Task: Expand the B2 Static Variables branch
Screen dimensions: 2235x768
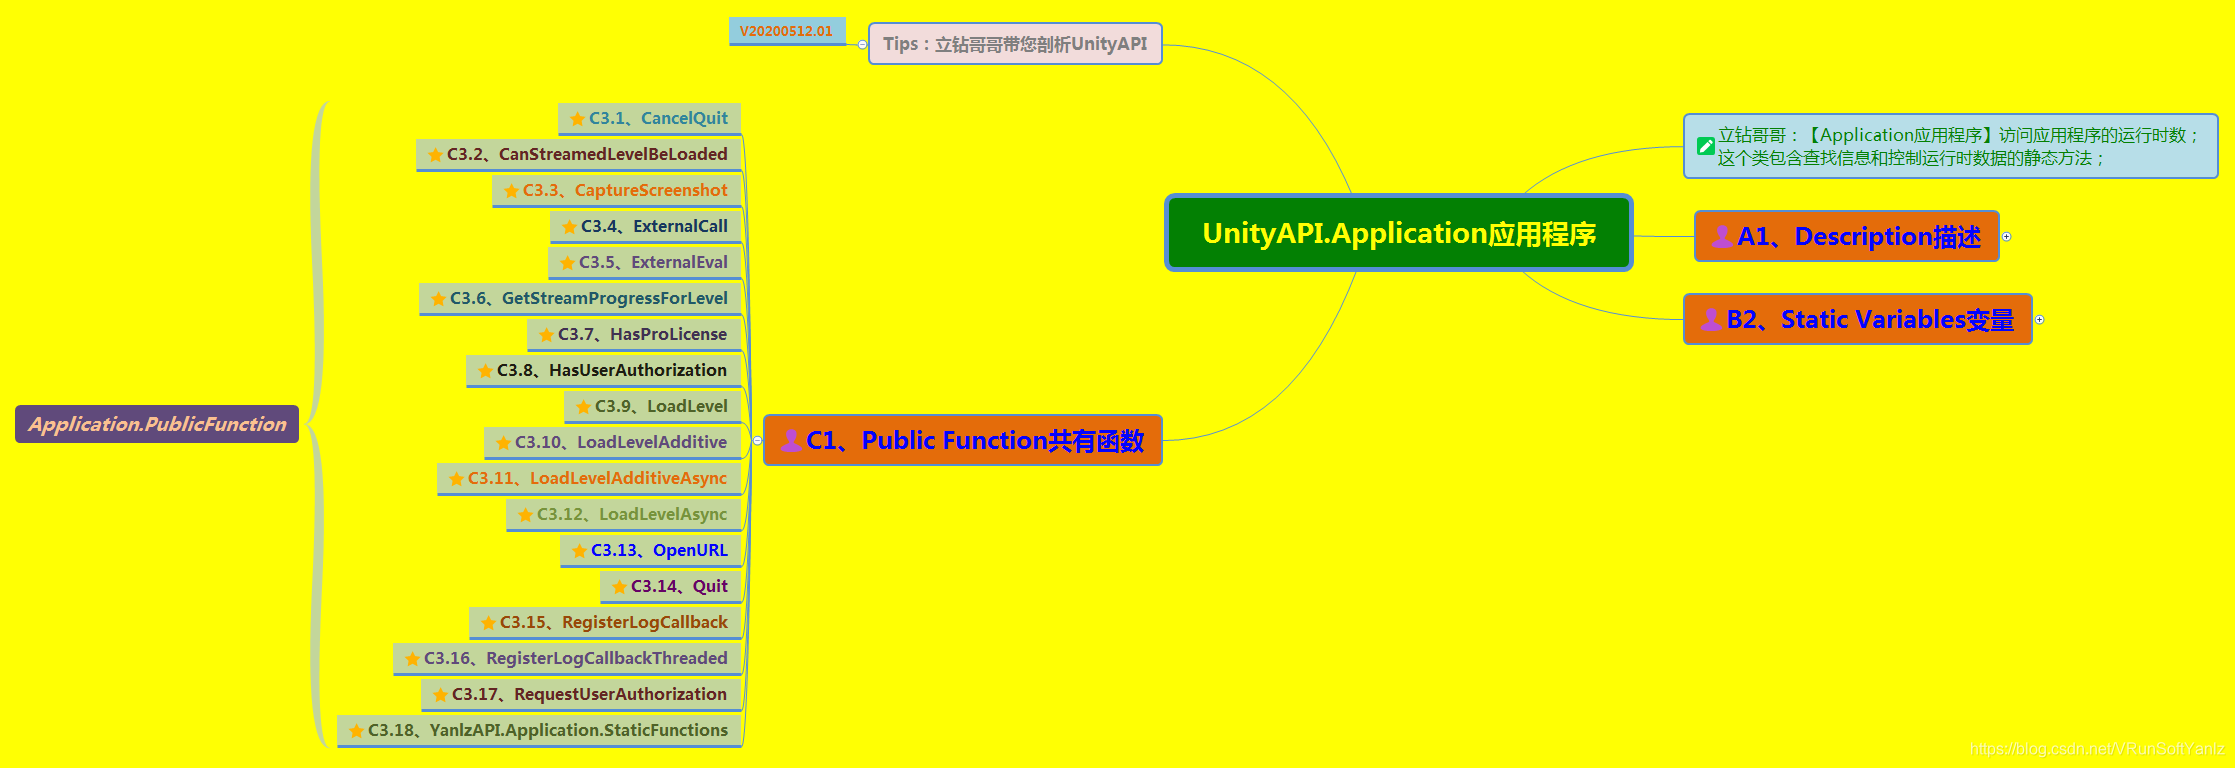Action: (2039, 320)
